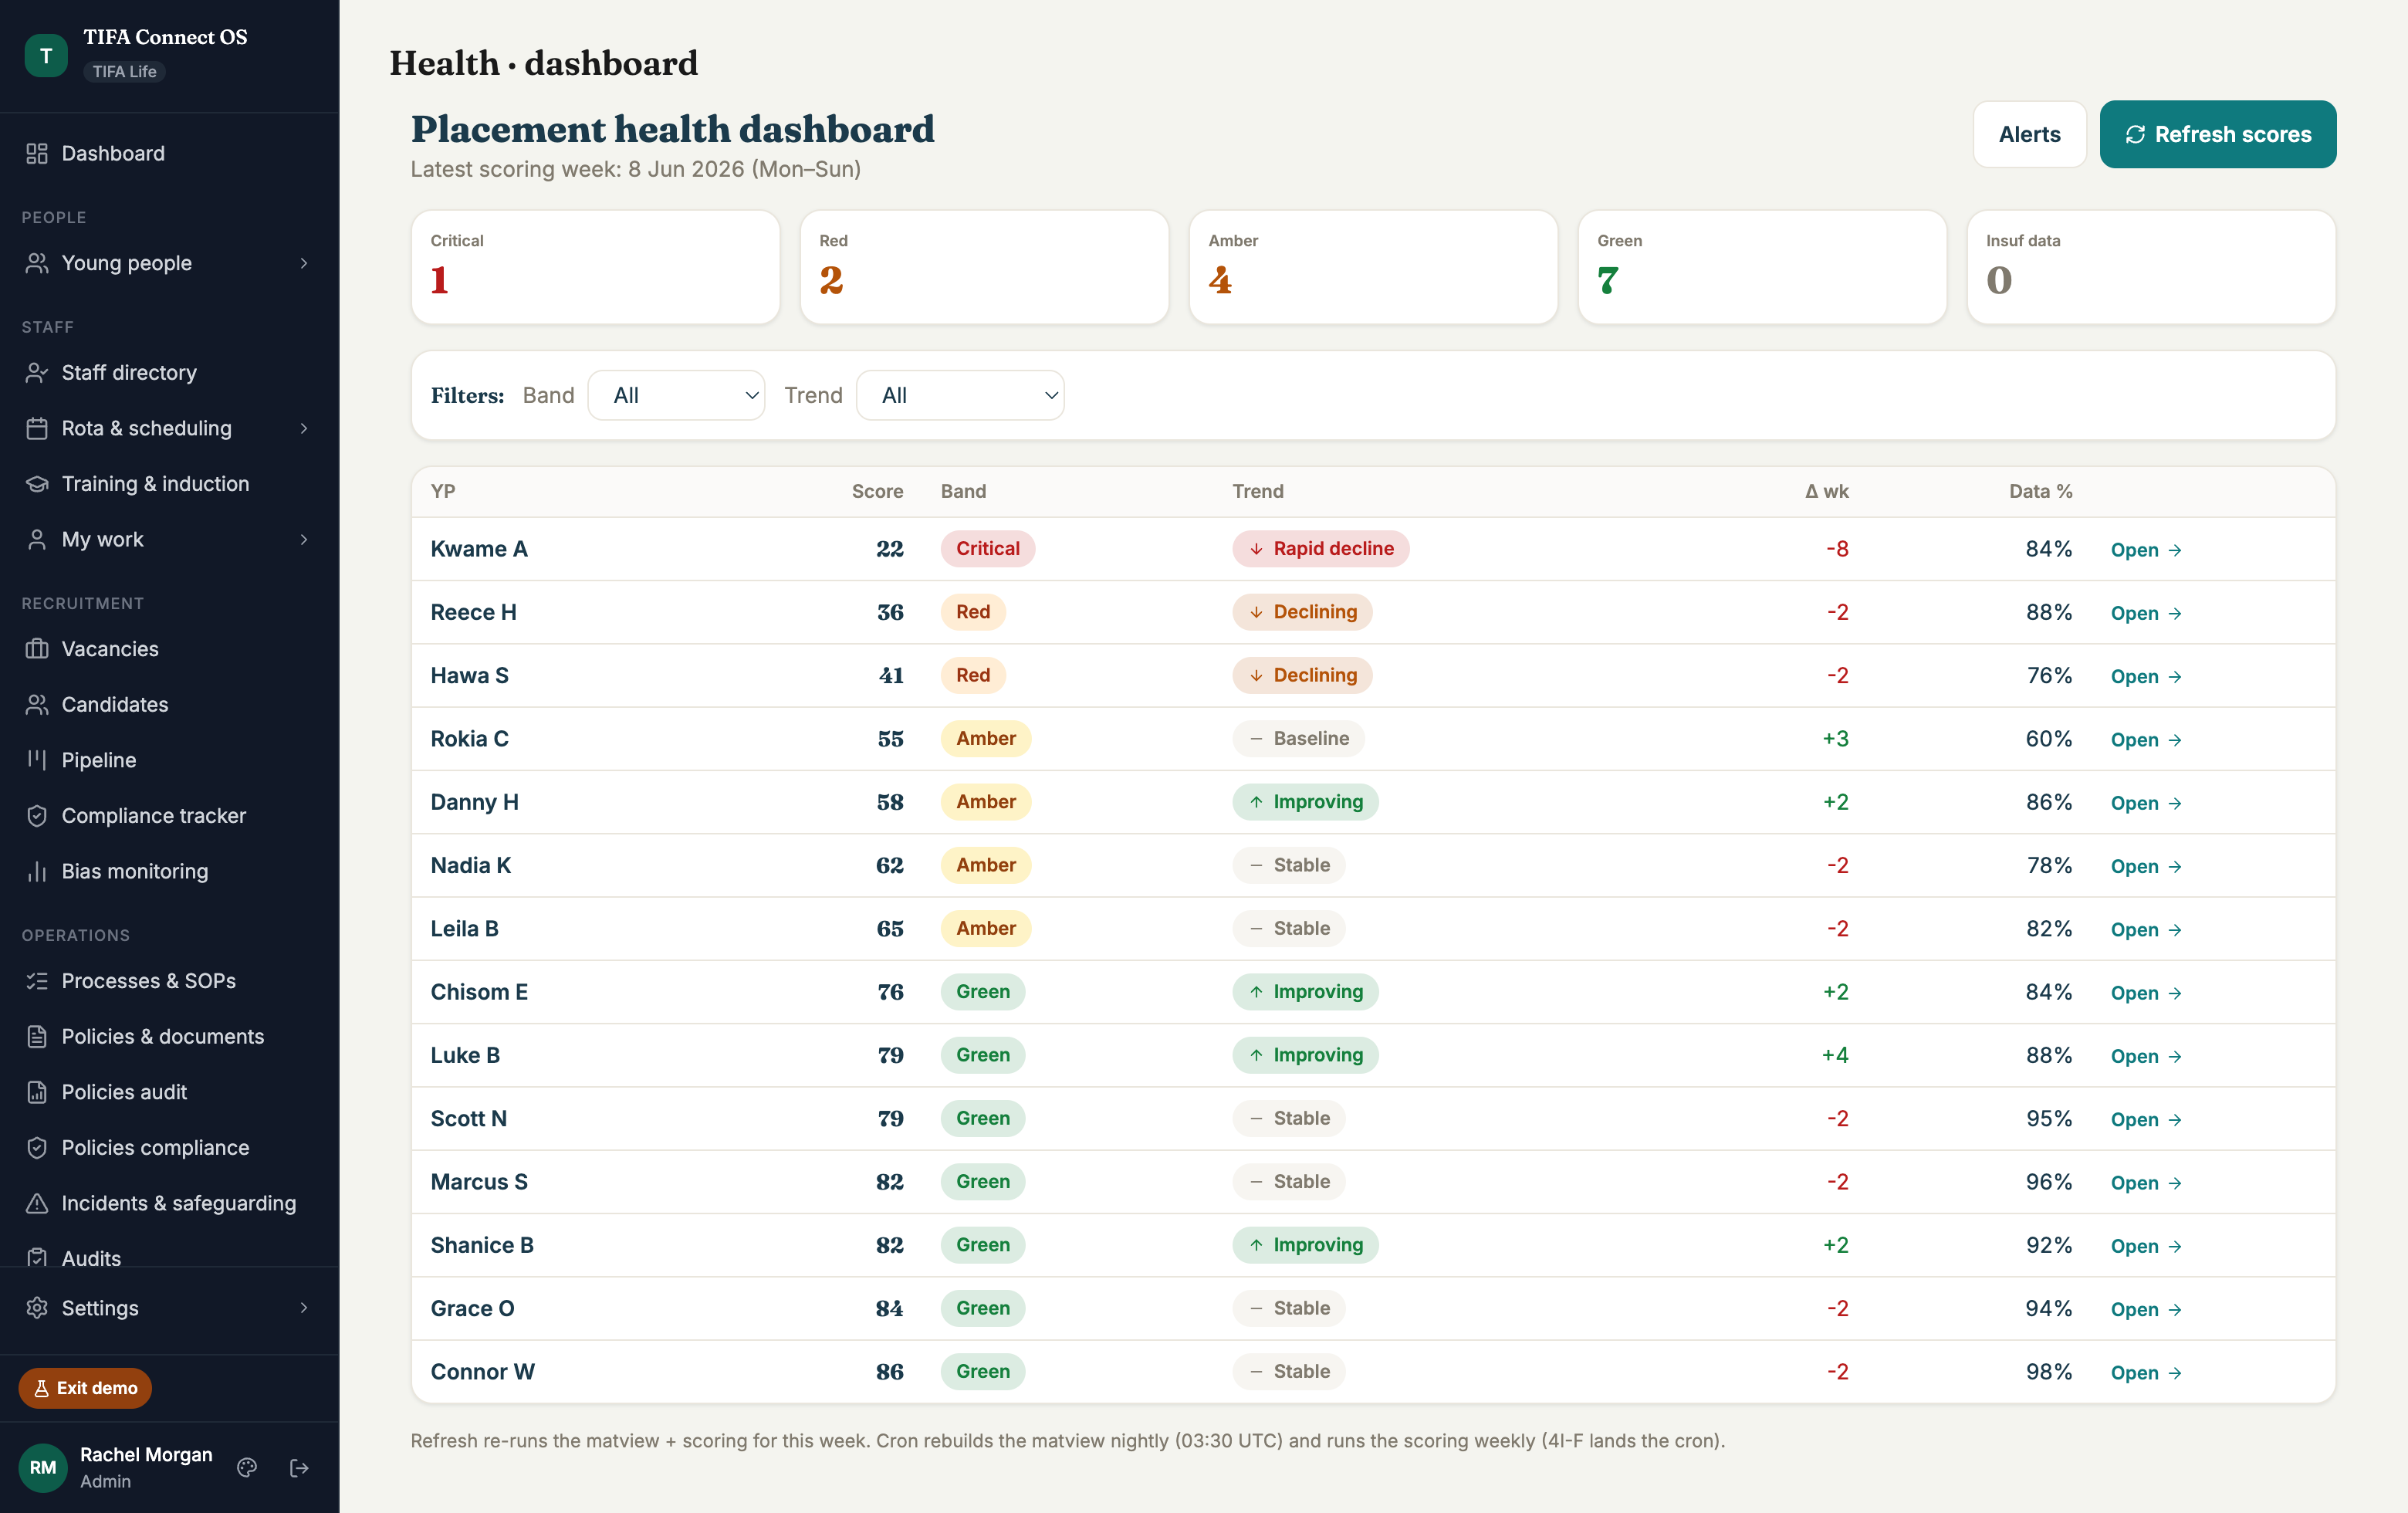Click the refresh arrows icon in Refresh scores
The width and height of the screenshot is (2408, 1513).
click(2135, 134)
